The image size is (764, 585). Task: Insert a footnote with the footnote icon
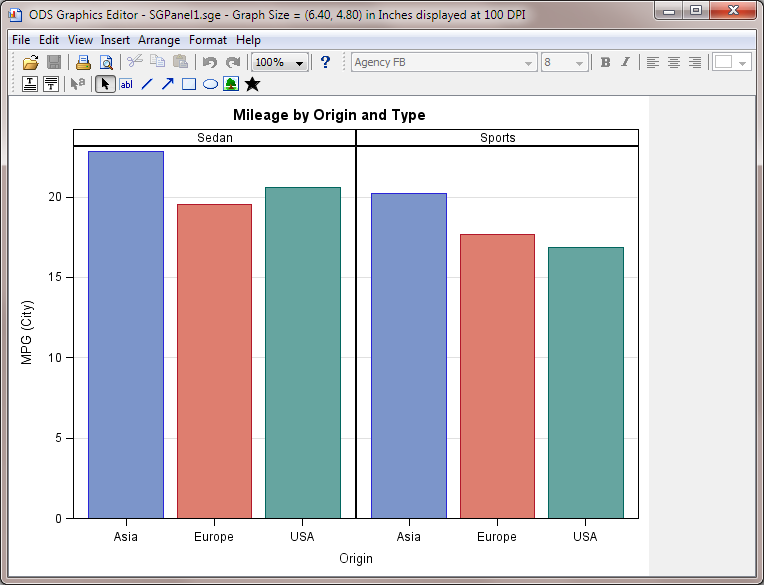(51, 84)
